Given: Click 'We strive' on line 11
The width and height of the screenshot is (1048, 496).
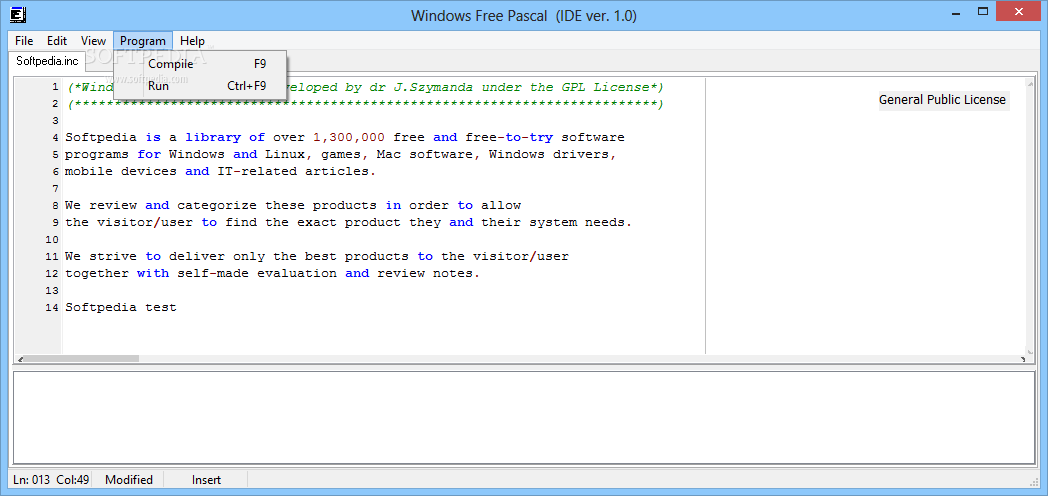Looking at the screenshot, I should (101, 257).
